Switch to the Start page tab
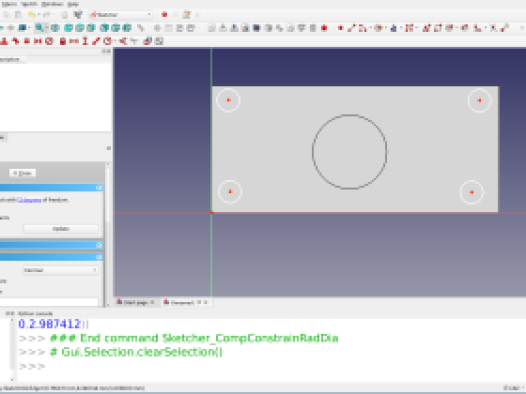526x394 pixels. (136, 302)
